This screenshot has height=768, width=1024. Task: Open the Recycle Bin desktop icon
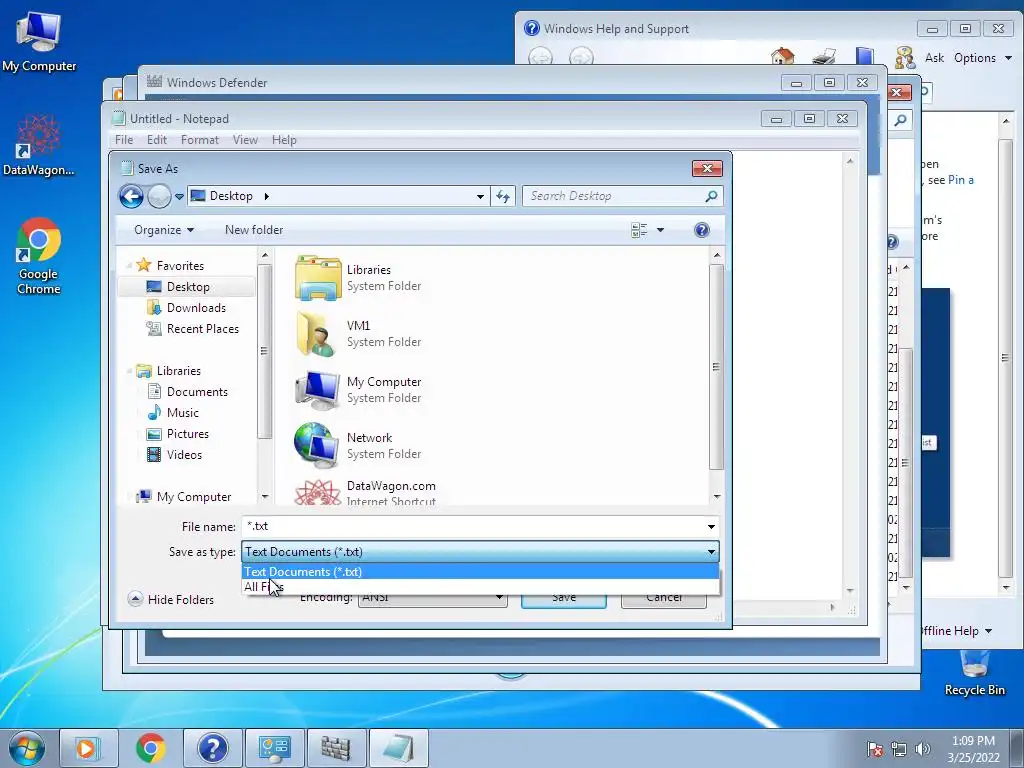point(974,673)
